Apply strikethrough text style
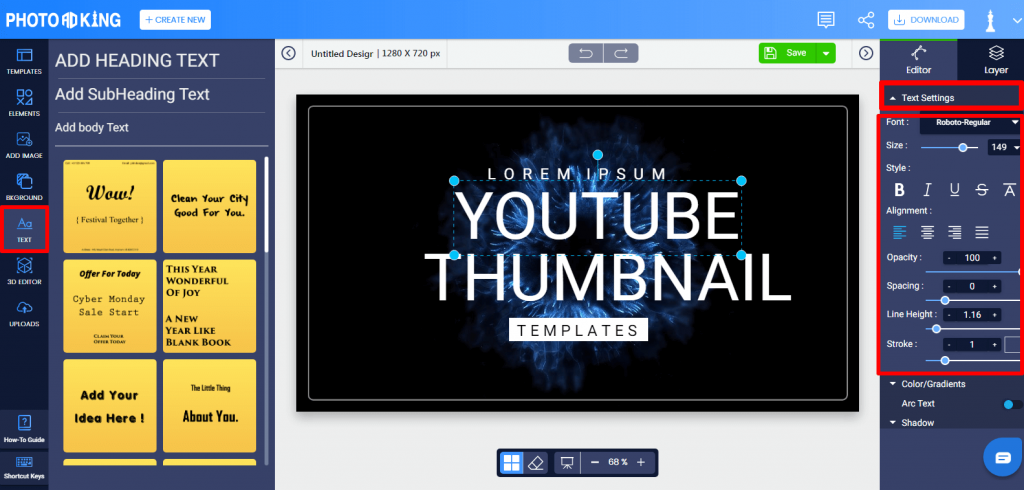Image resolution: width=1024 pixels, height=490 pixels. [982, 189]
